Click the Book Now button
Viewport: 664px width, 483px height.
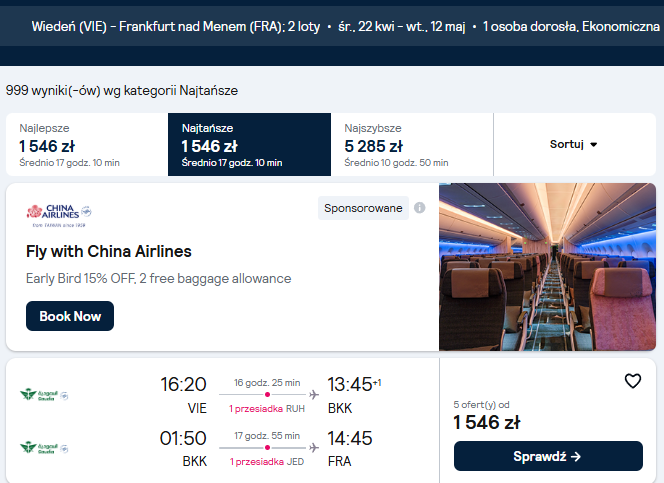pyautogui.click(x=70, y=316)
